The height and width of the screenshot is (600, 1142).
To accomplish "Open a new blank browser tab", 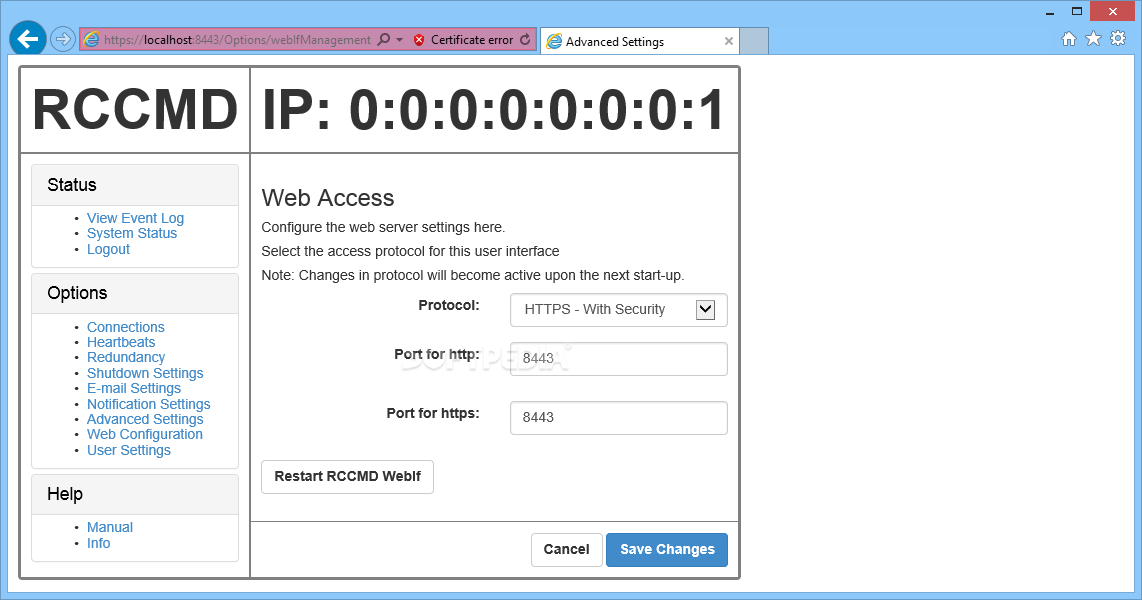I will click(x=754, y=42).
